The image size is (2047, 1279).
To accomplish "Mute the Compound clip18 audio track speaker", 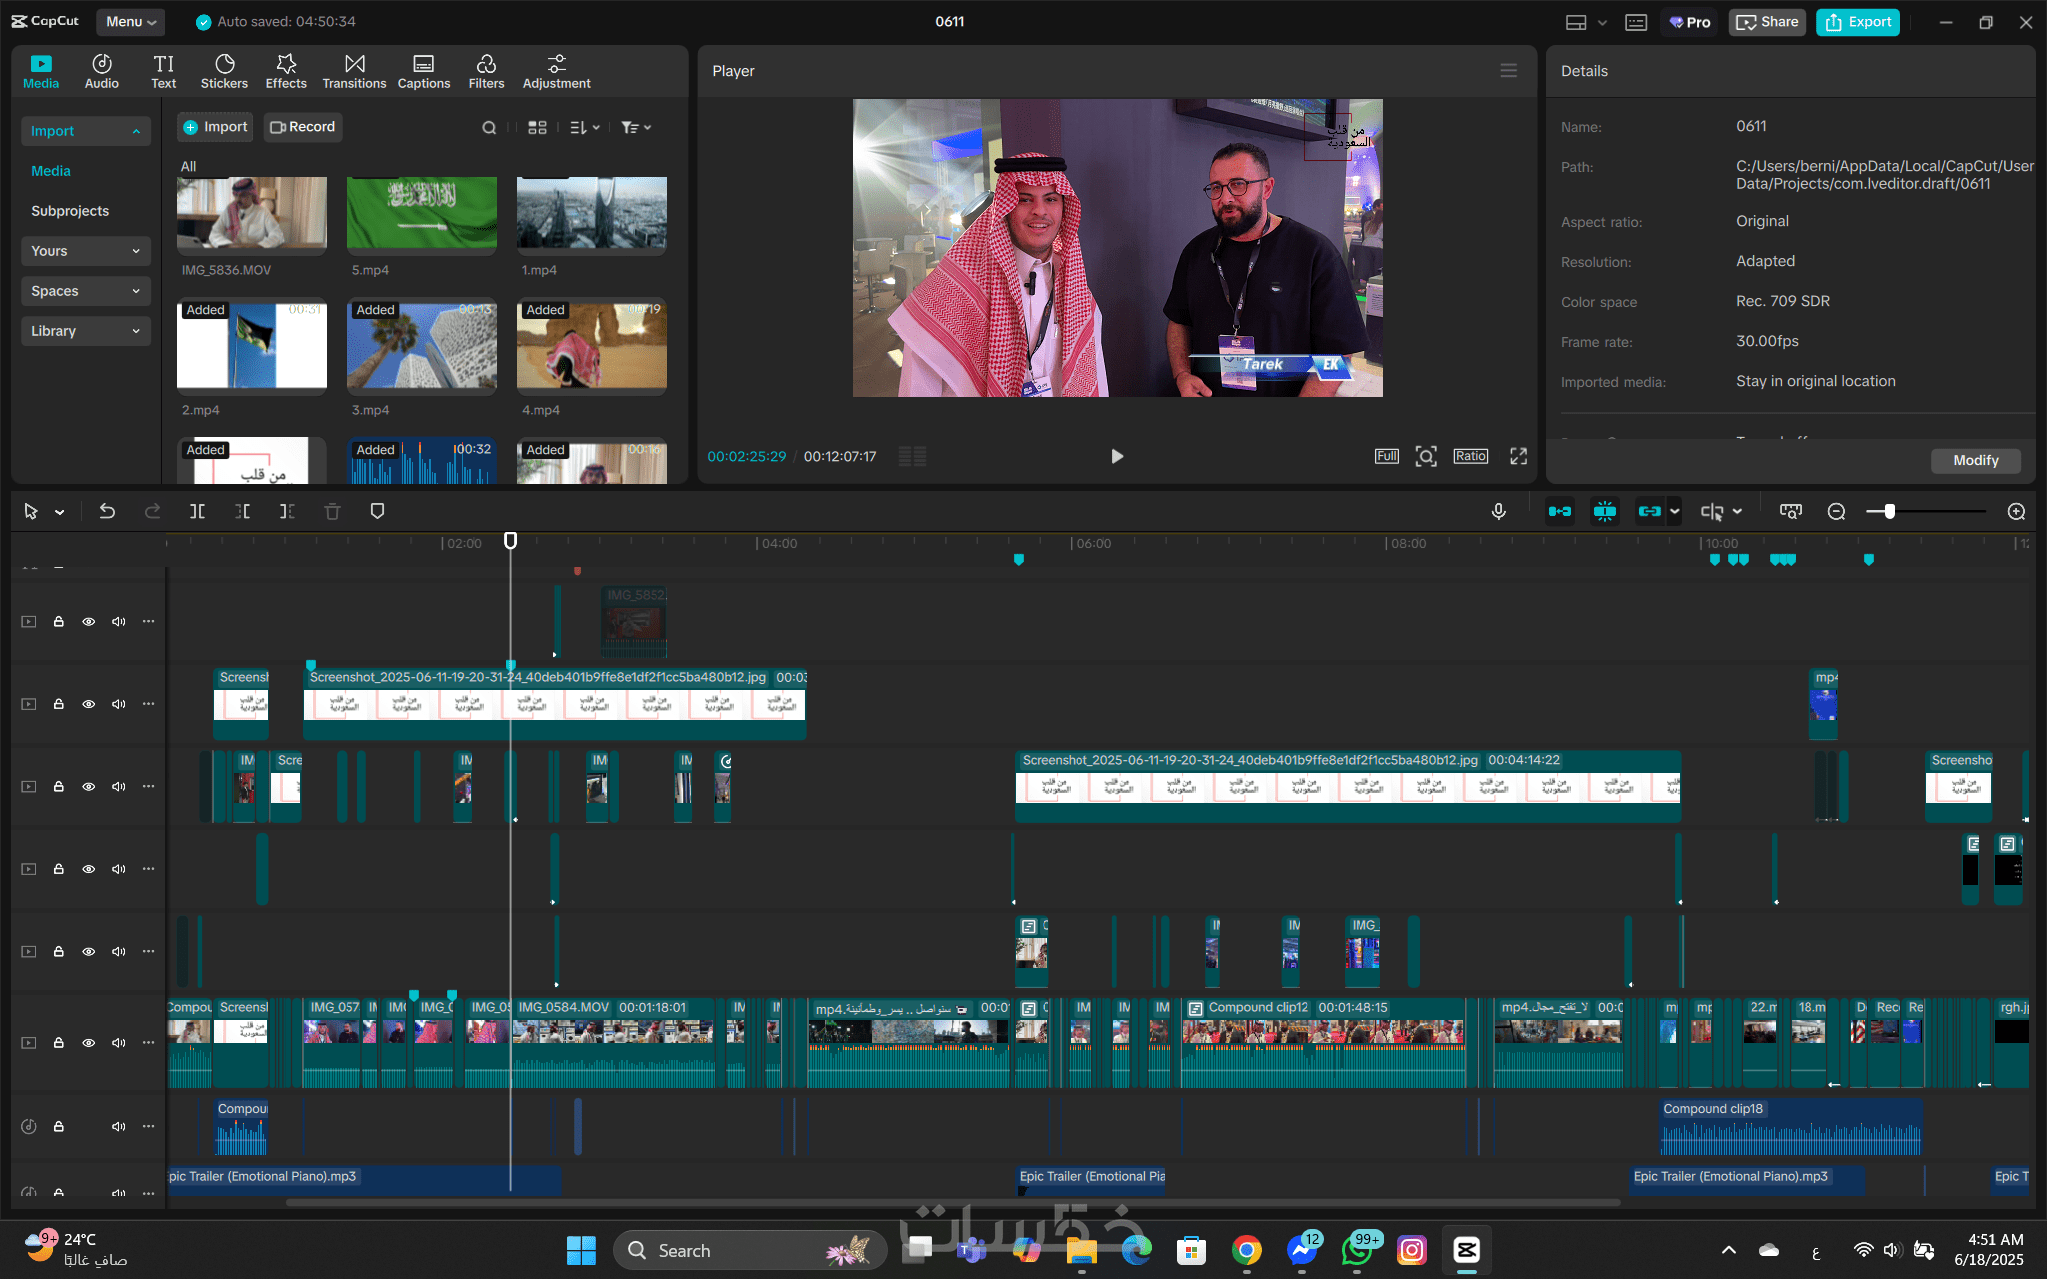I will pyautogui.click(x=119, y=1126).
